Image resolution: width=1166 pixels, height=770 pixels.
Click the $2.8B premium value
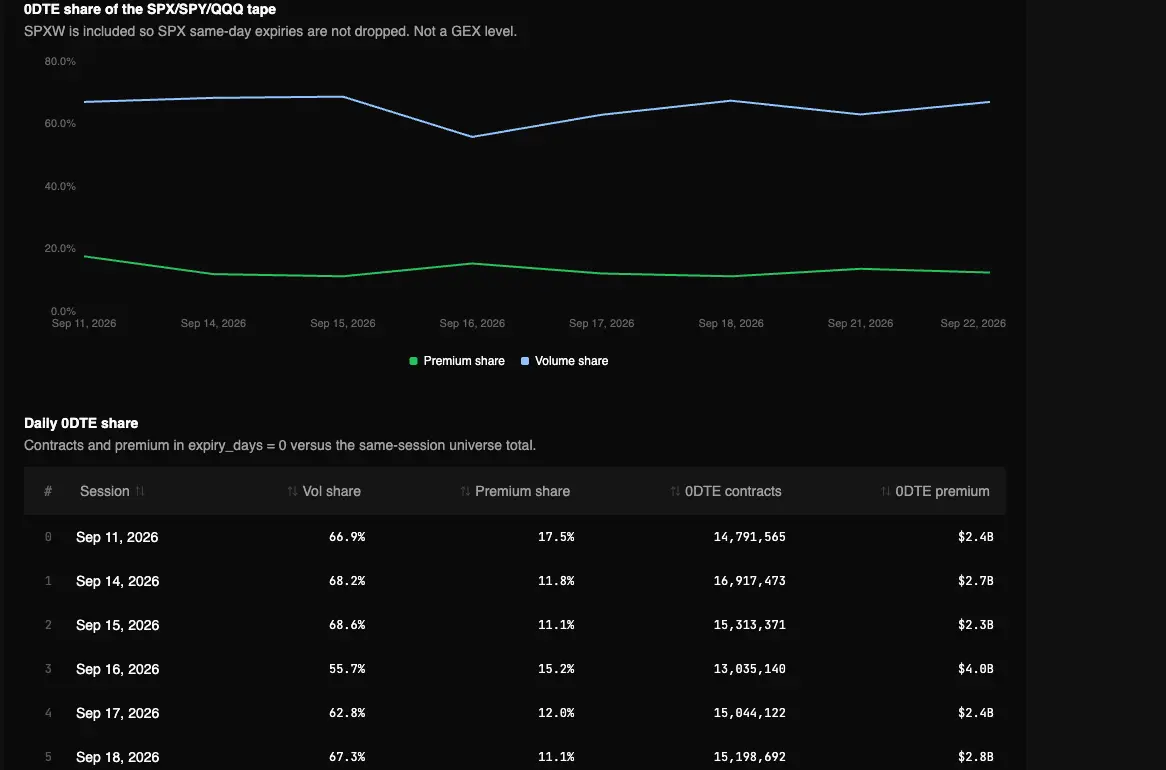[x=976, y=756]
